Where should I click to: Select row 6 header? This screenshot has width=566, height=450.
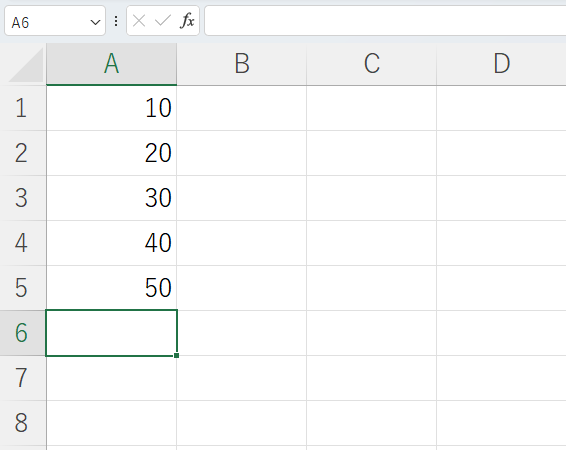click(x=23, y=333)
